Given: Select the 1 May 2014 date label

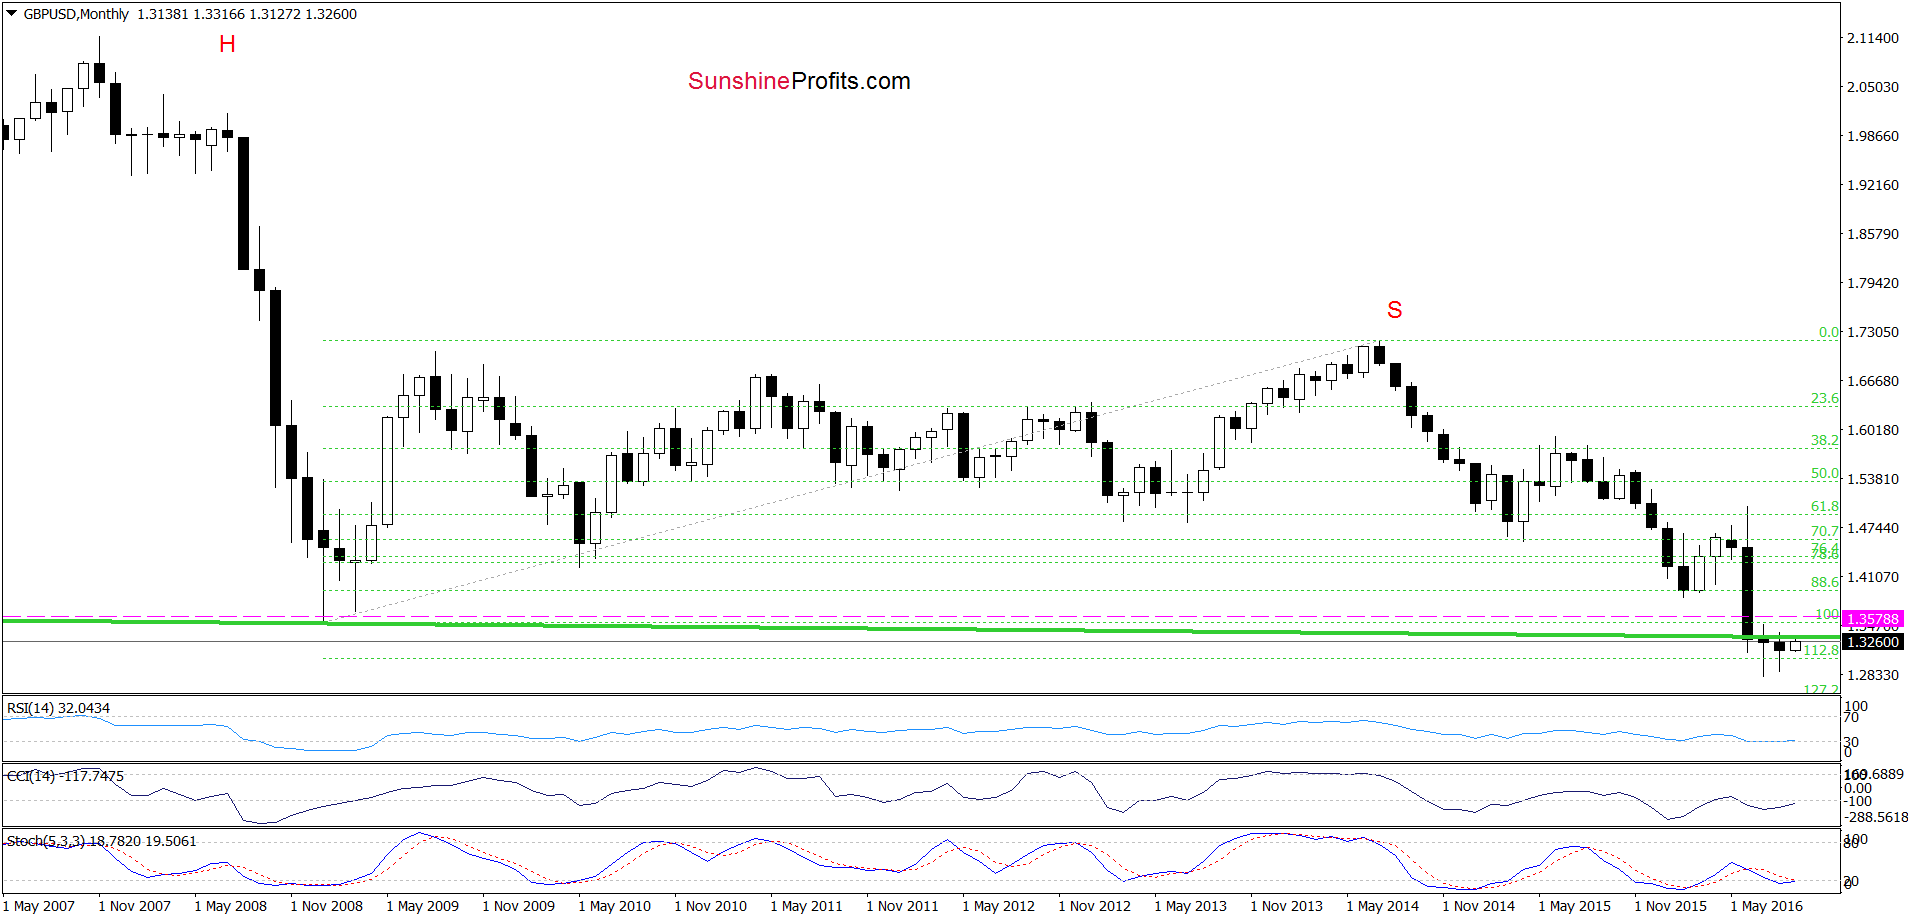Looking at the screenshot, I should (1383, 906).
